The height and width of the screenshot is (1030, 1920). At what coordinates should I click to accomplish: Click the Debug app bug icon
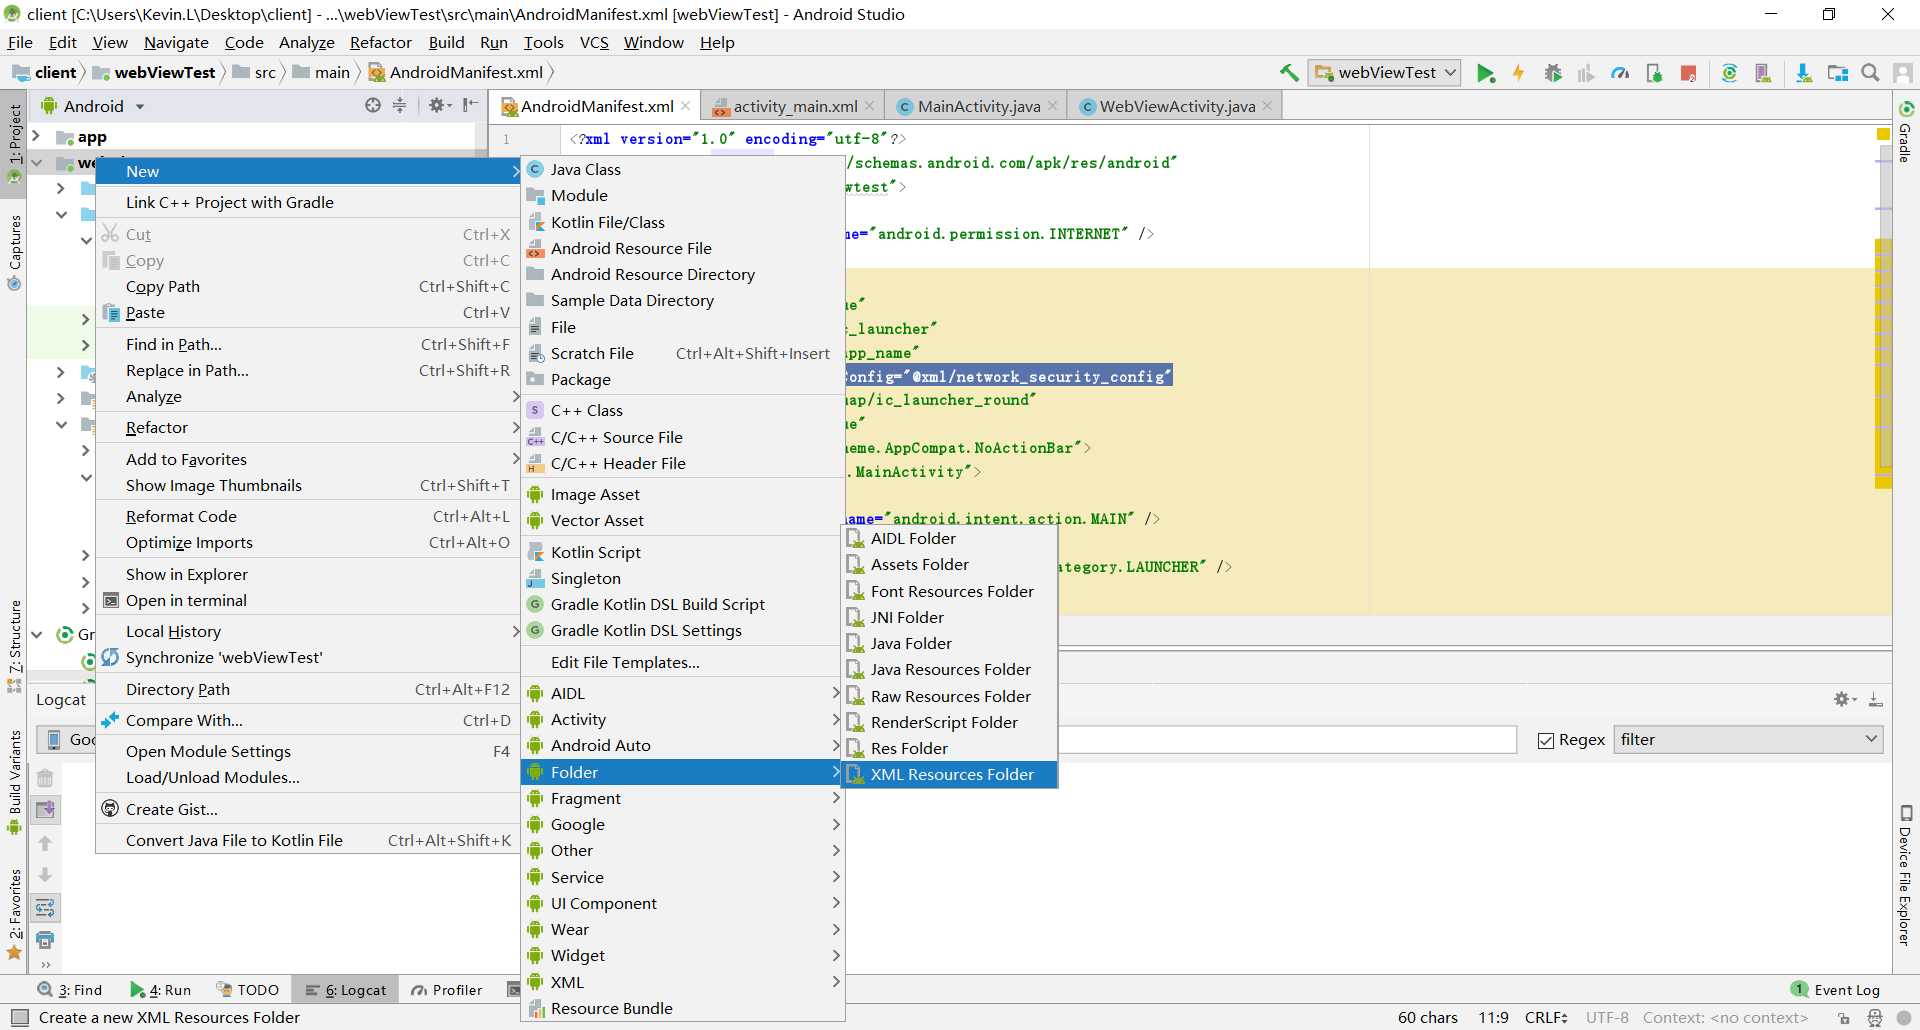[x=1553, y=72]
